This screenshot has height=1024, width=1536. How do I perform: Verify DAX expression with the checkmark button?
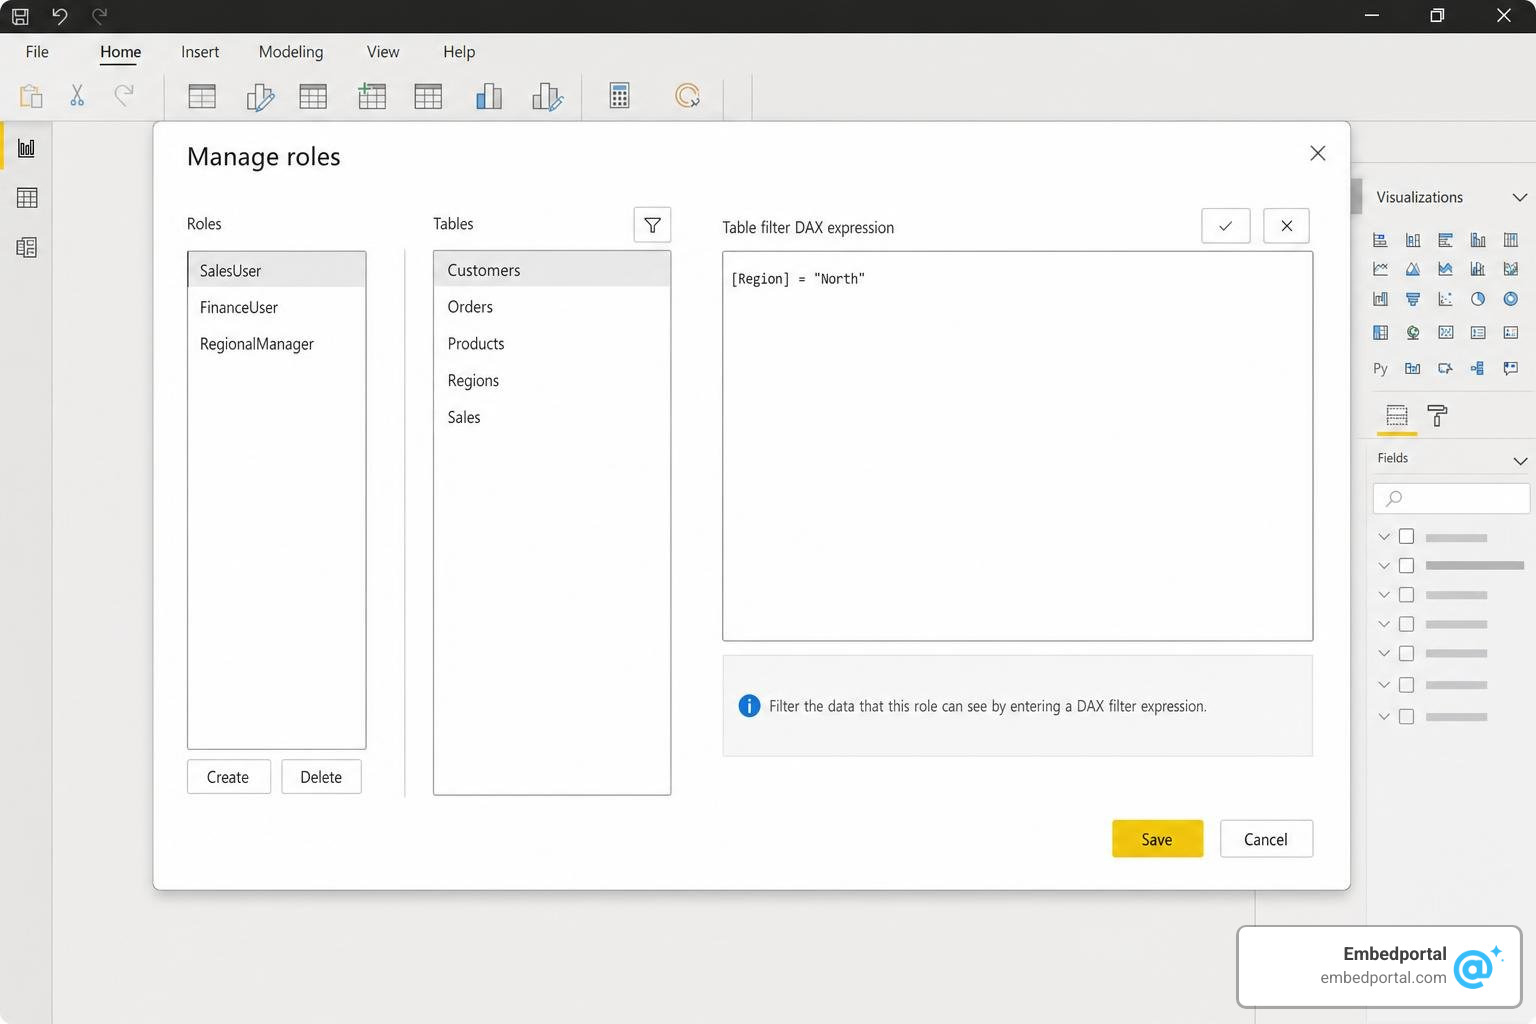pyautogui.click(x=1225, y=226)
